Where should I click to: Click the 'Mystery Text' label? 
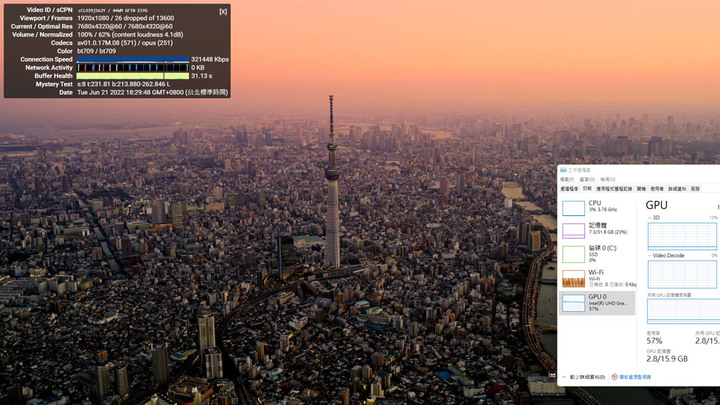(54, 84)
